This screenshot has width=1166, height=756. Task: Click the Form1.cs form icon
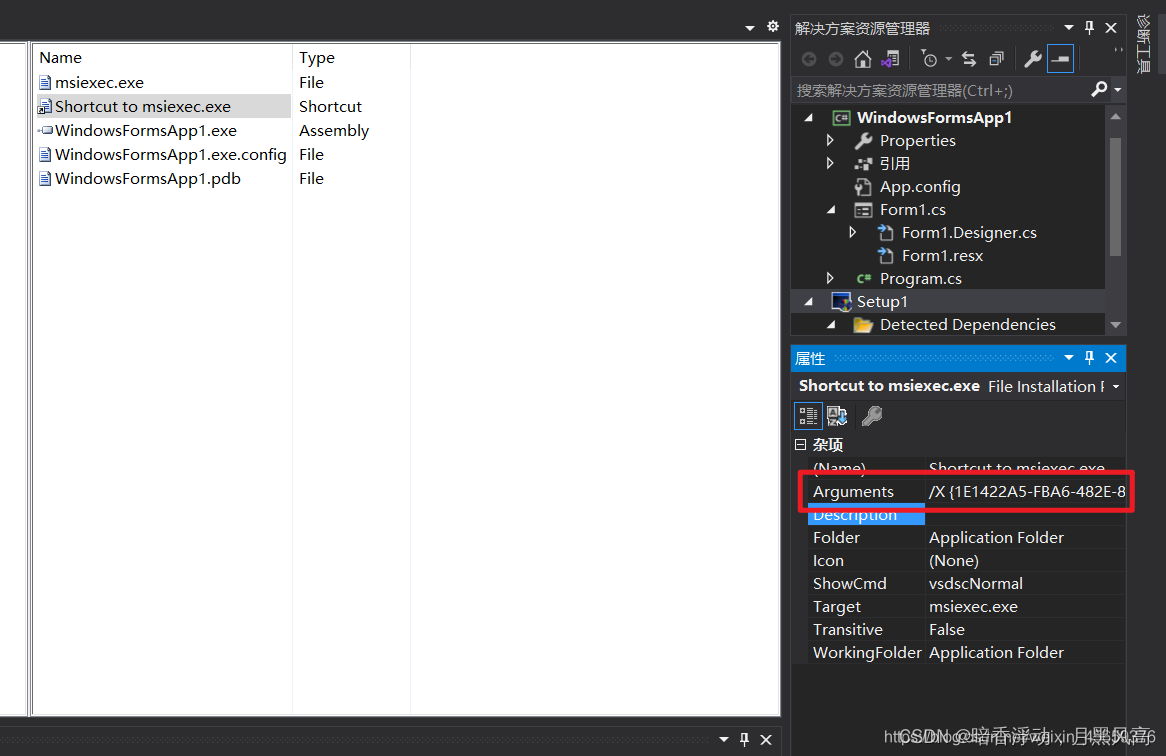(x=863, y=210)
